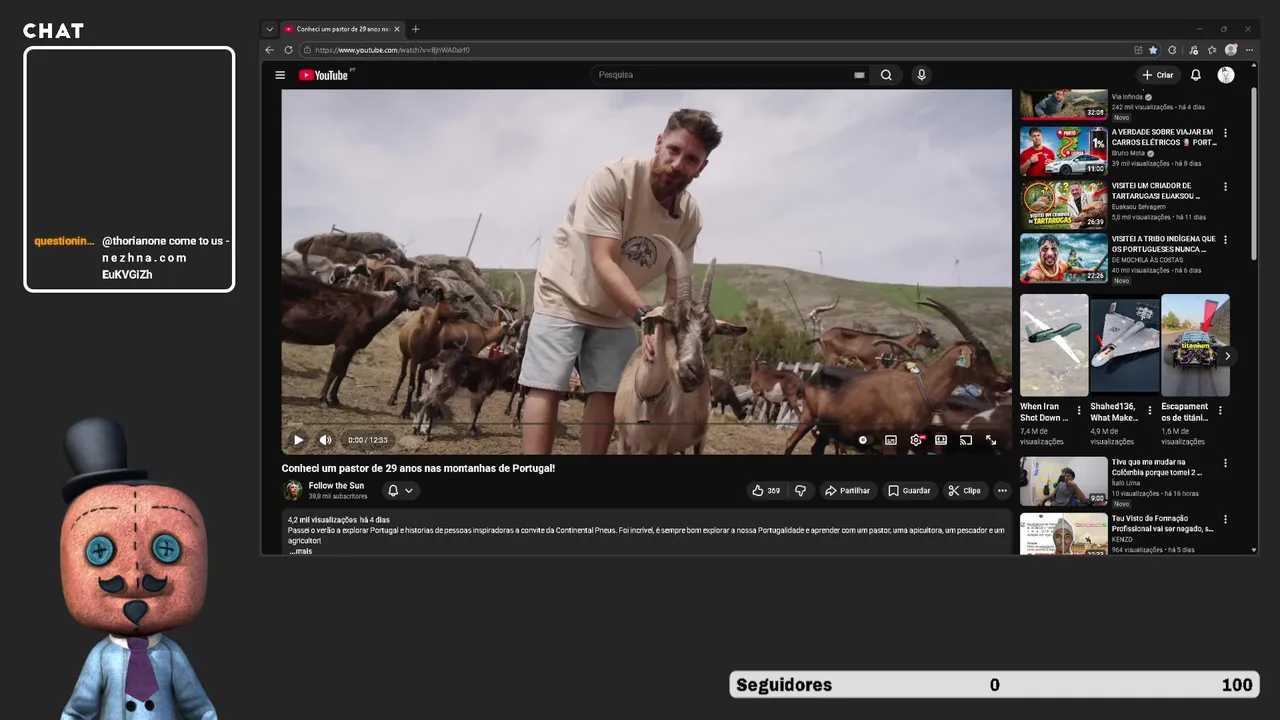Open VISITEI UM CRIADOR DE TARTARUGAS thumbnail
Viewport: 1280px width, 720px height.
pyautogui.click(x=1064, y=204)
